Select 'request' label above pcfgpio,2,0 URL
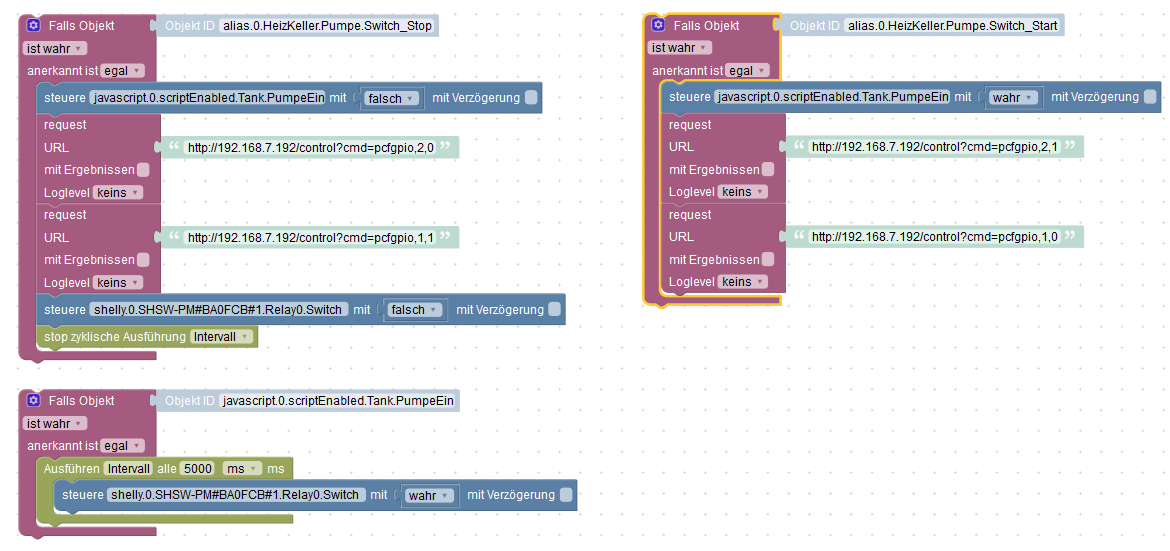Image resolution: width=1170 pixels, height=551 pixels. pos(65,125)
